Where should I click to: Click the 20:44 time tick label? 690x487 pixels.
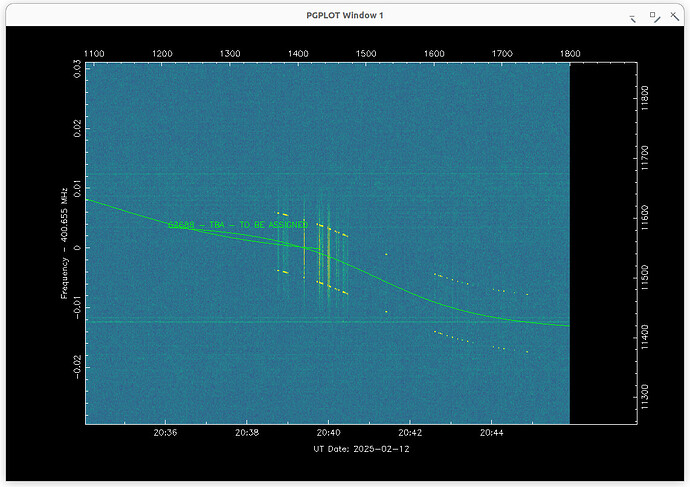click(x=491, y=433)
